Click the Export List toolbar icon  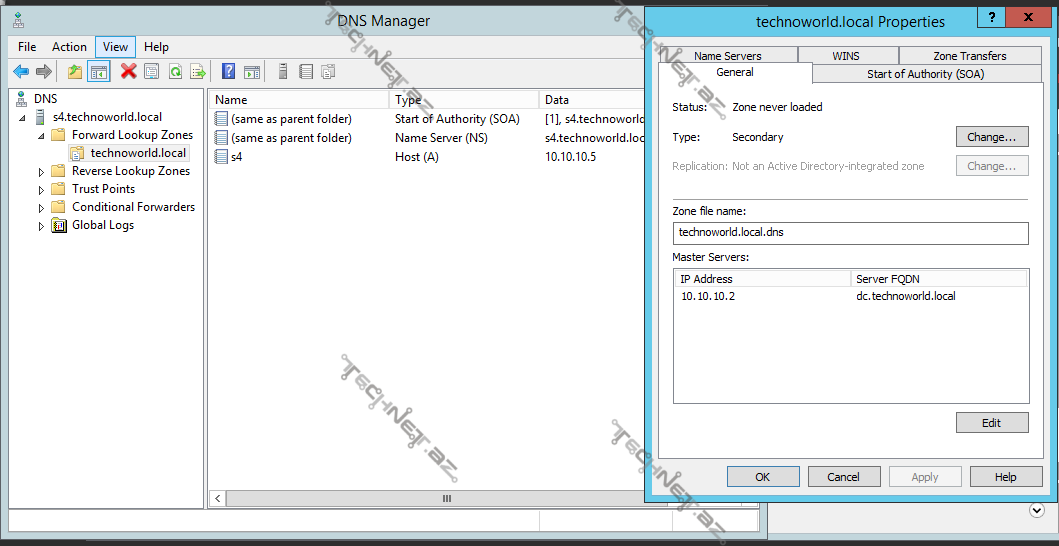198,71
